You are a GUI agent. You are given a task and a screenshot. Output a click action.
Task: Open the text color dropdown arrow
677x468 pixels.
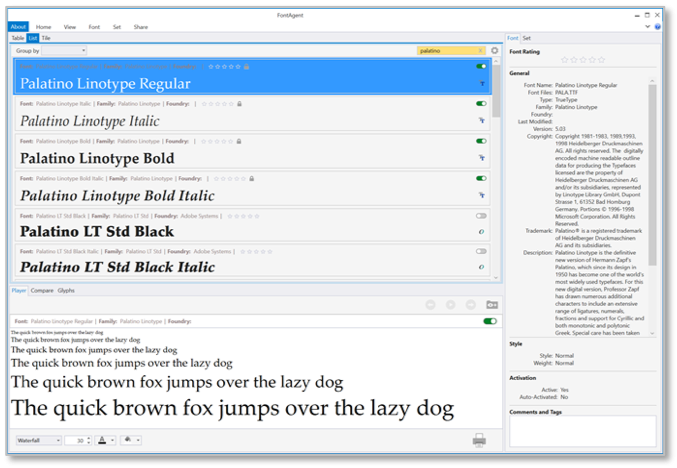click(112, 440)
